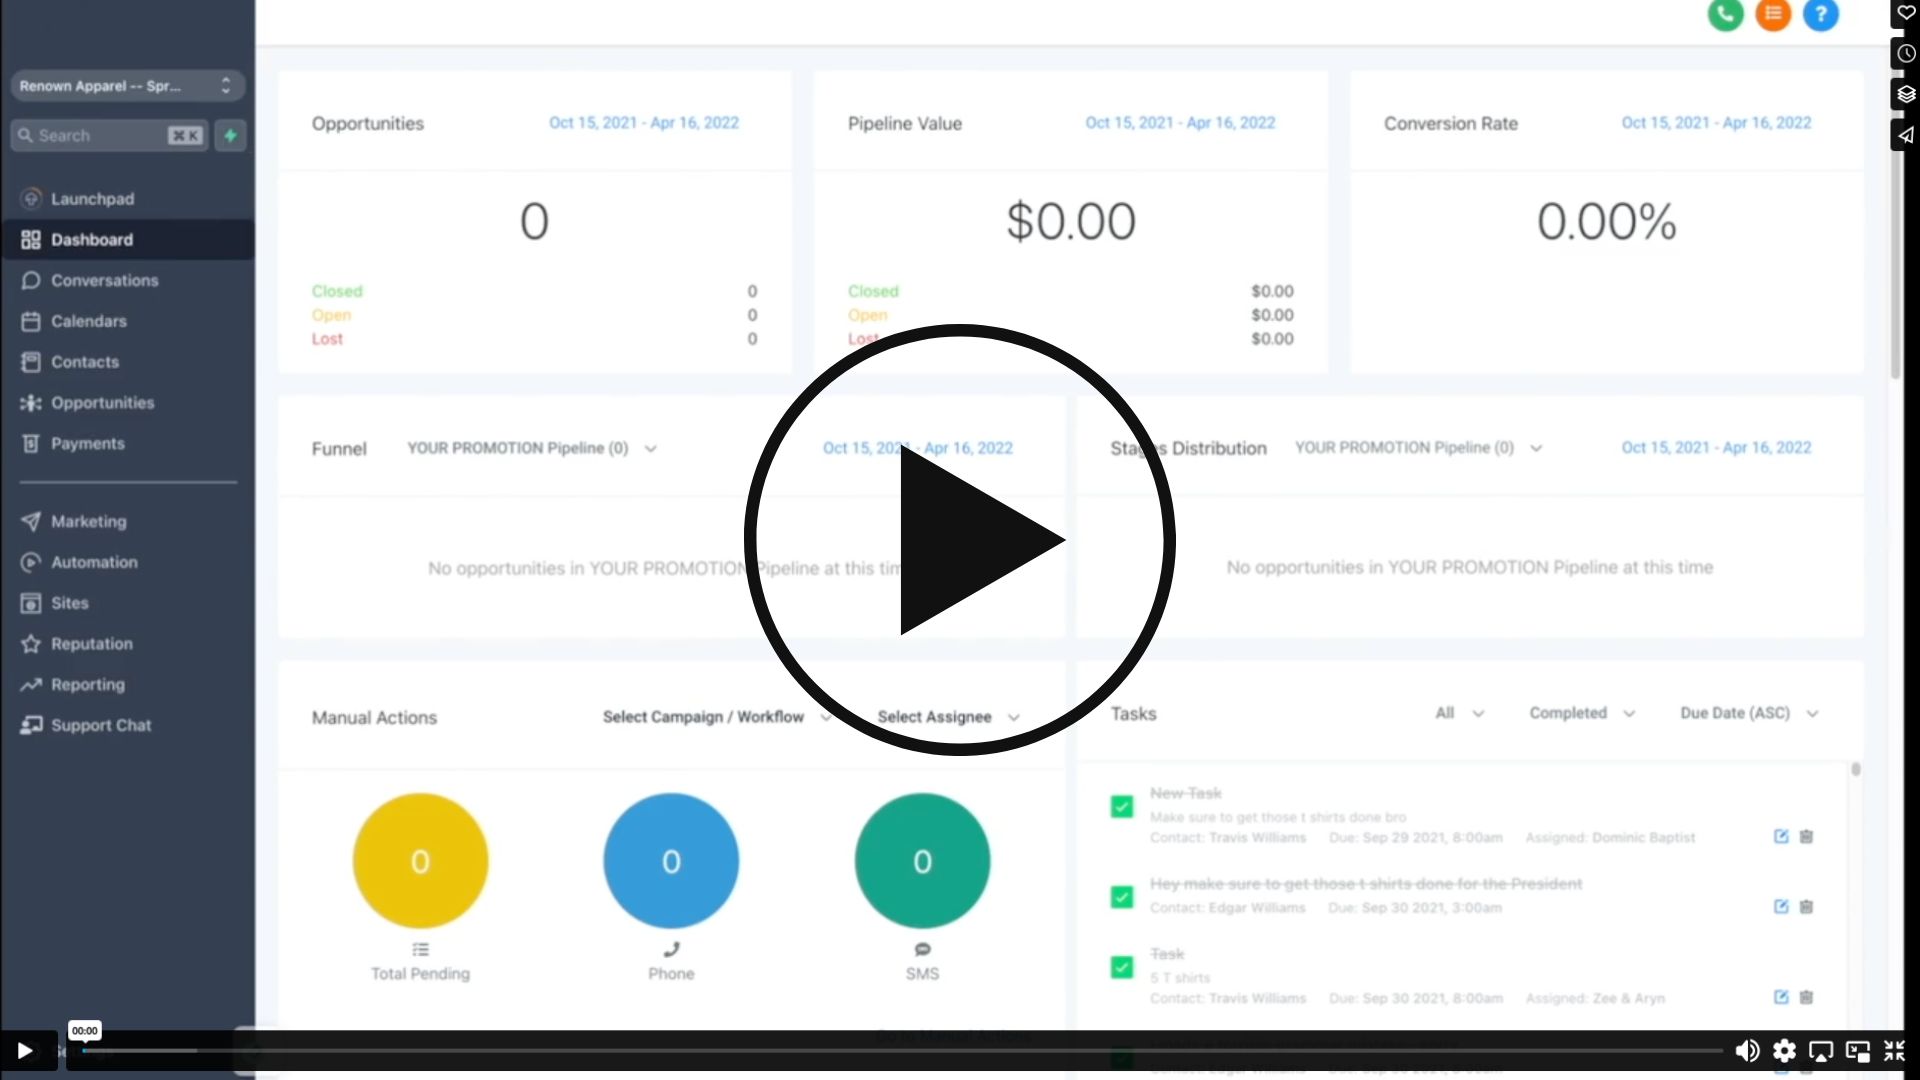
Task: Uncheck the Hey make sure task checkbox
Action: (x=1122, y=896)
